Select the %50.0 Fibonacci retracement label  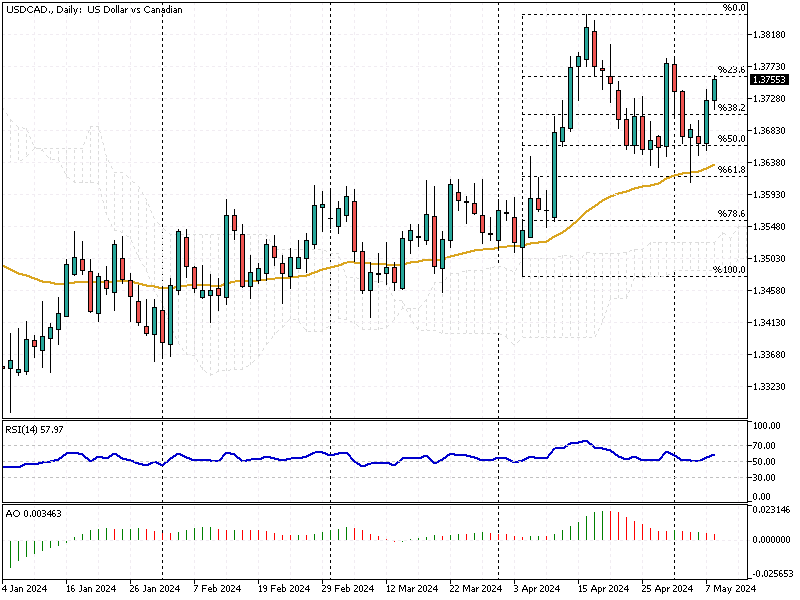[x=732, y=139]
